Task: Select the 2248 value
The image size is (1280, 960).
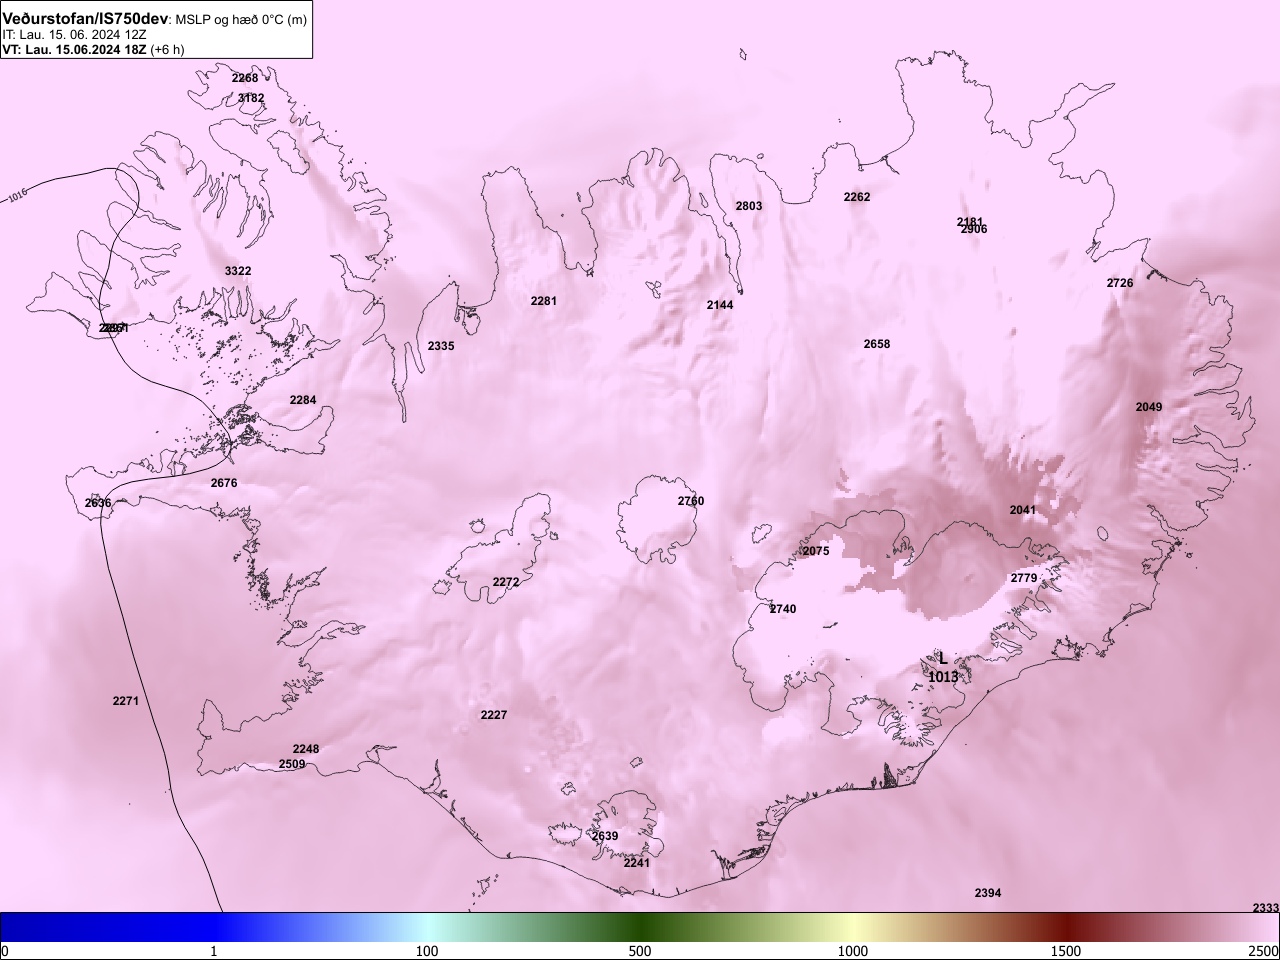Action: click(306, 749)
